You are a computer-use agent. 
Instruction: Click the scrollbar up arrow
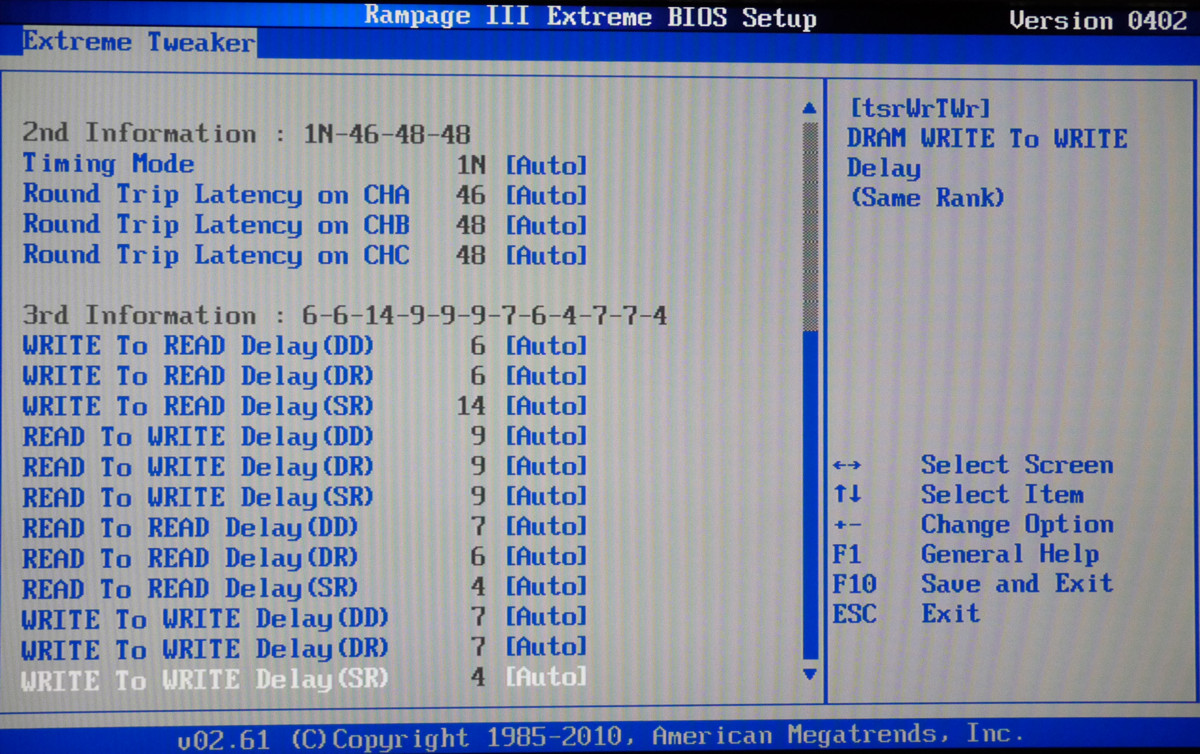click(x=810, y=108)
